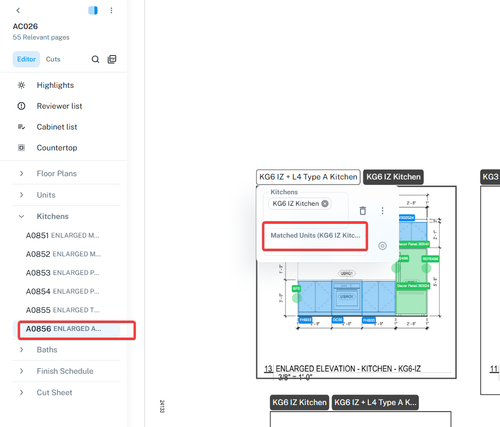
Task: Toggle the blue sidebar panel layout icon
Action: (93, 10)
